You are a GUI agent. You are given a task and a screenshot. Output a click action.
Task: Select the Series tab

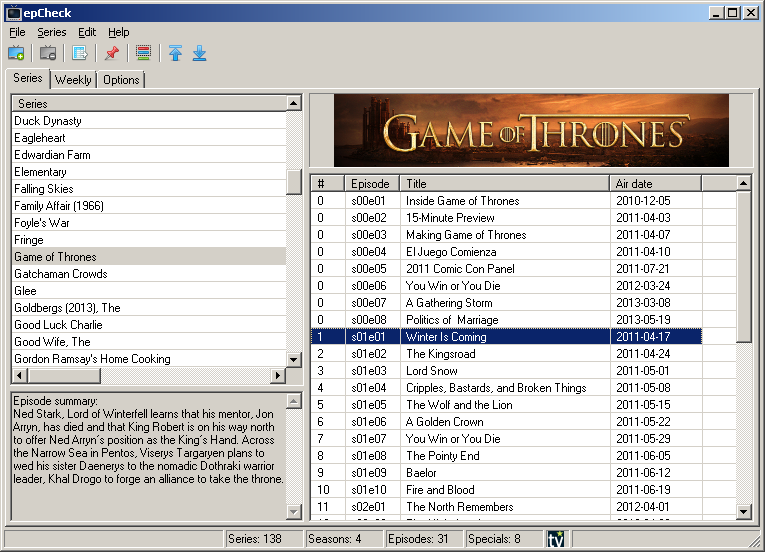coord(28,78)
